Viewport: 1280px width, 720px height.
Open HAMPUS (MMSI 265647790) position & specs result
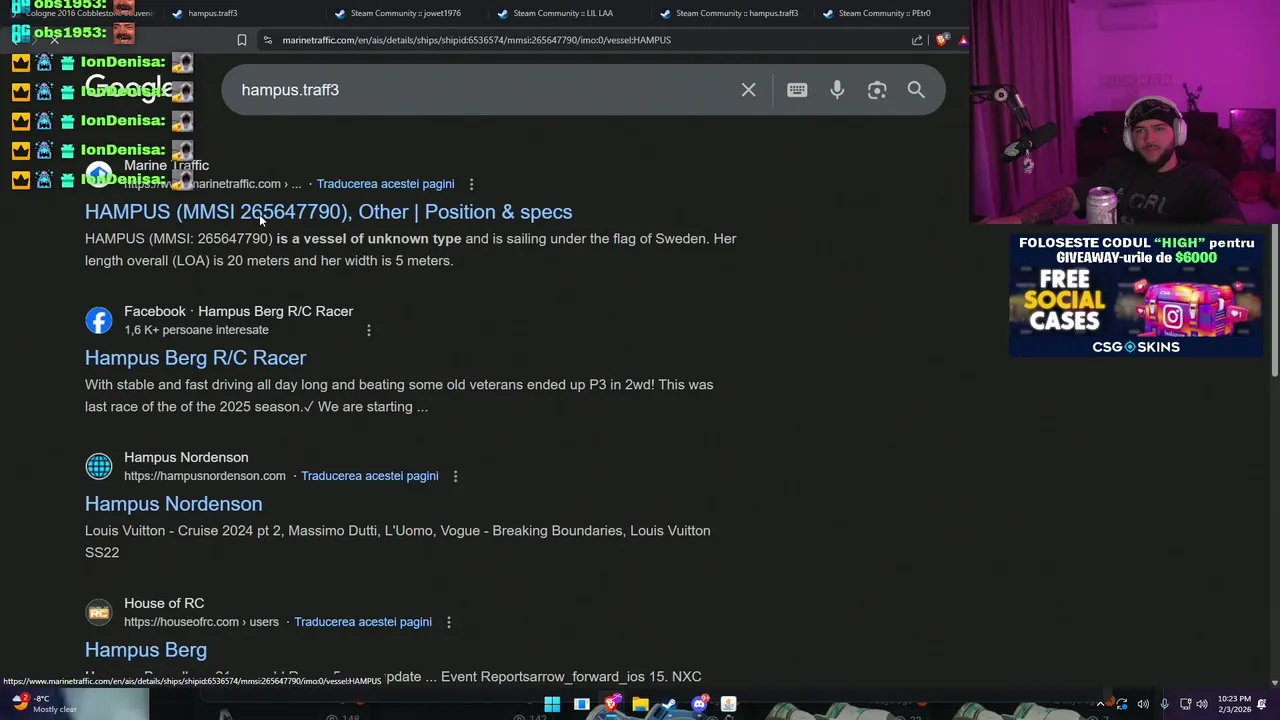(328, 212)
